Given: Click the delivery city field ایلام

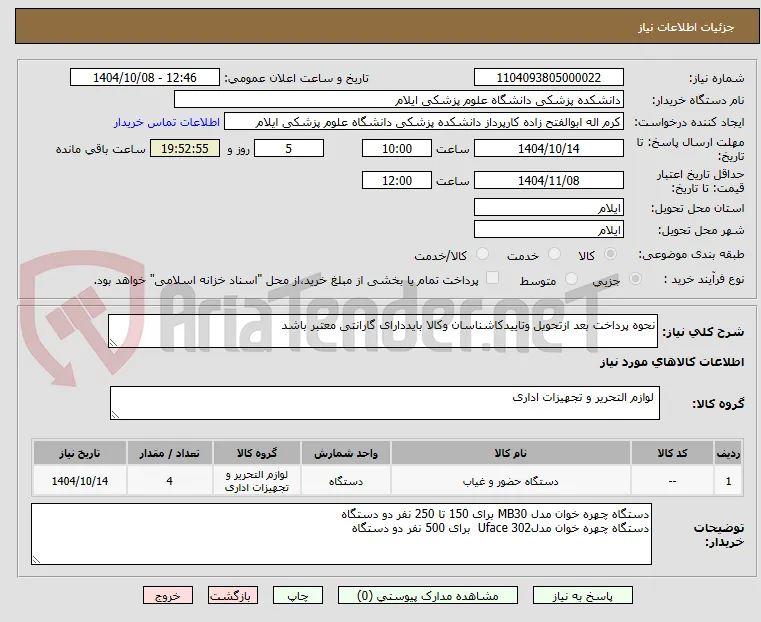Looking at the screenshot, I should (548, 229).
